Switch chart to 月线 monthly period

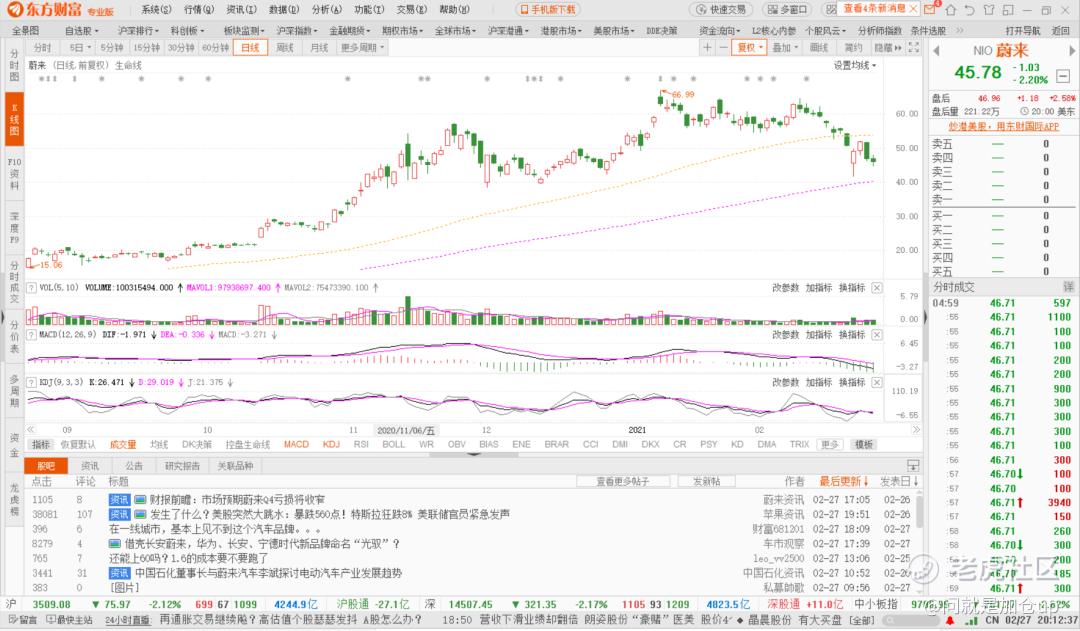pyautogui.click(x=319, y=48)
